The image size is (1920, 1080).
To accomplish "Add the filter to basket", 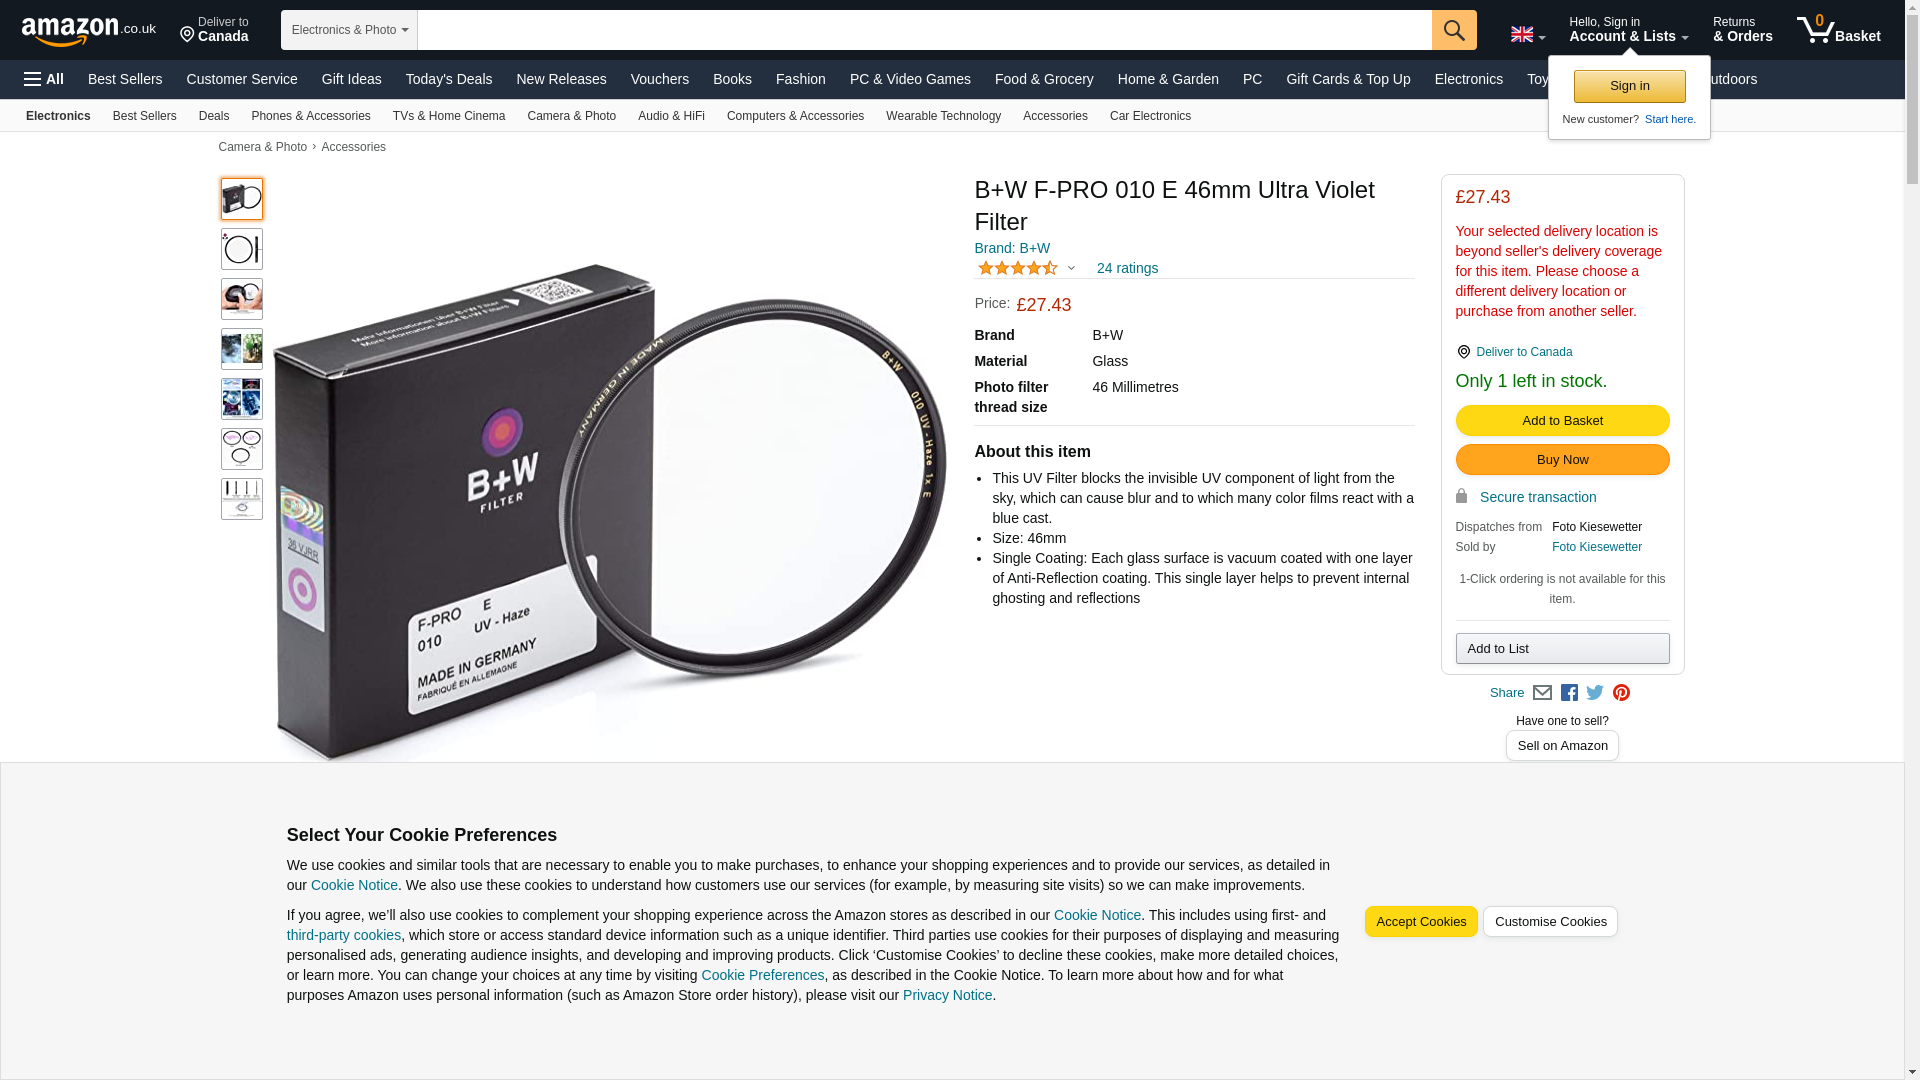I will (x=1562, y=421).
